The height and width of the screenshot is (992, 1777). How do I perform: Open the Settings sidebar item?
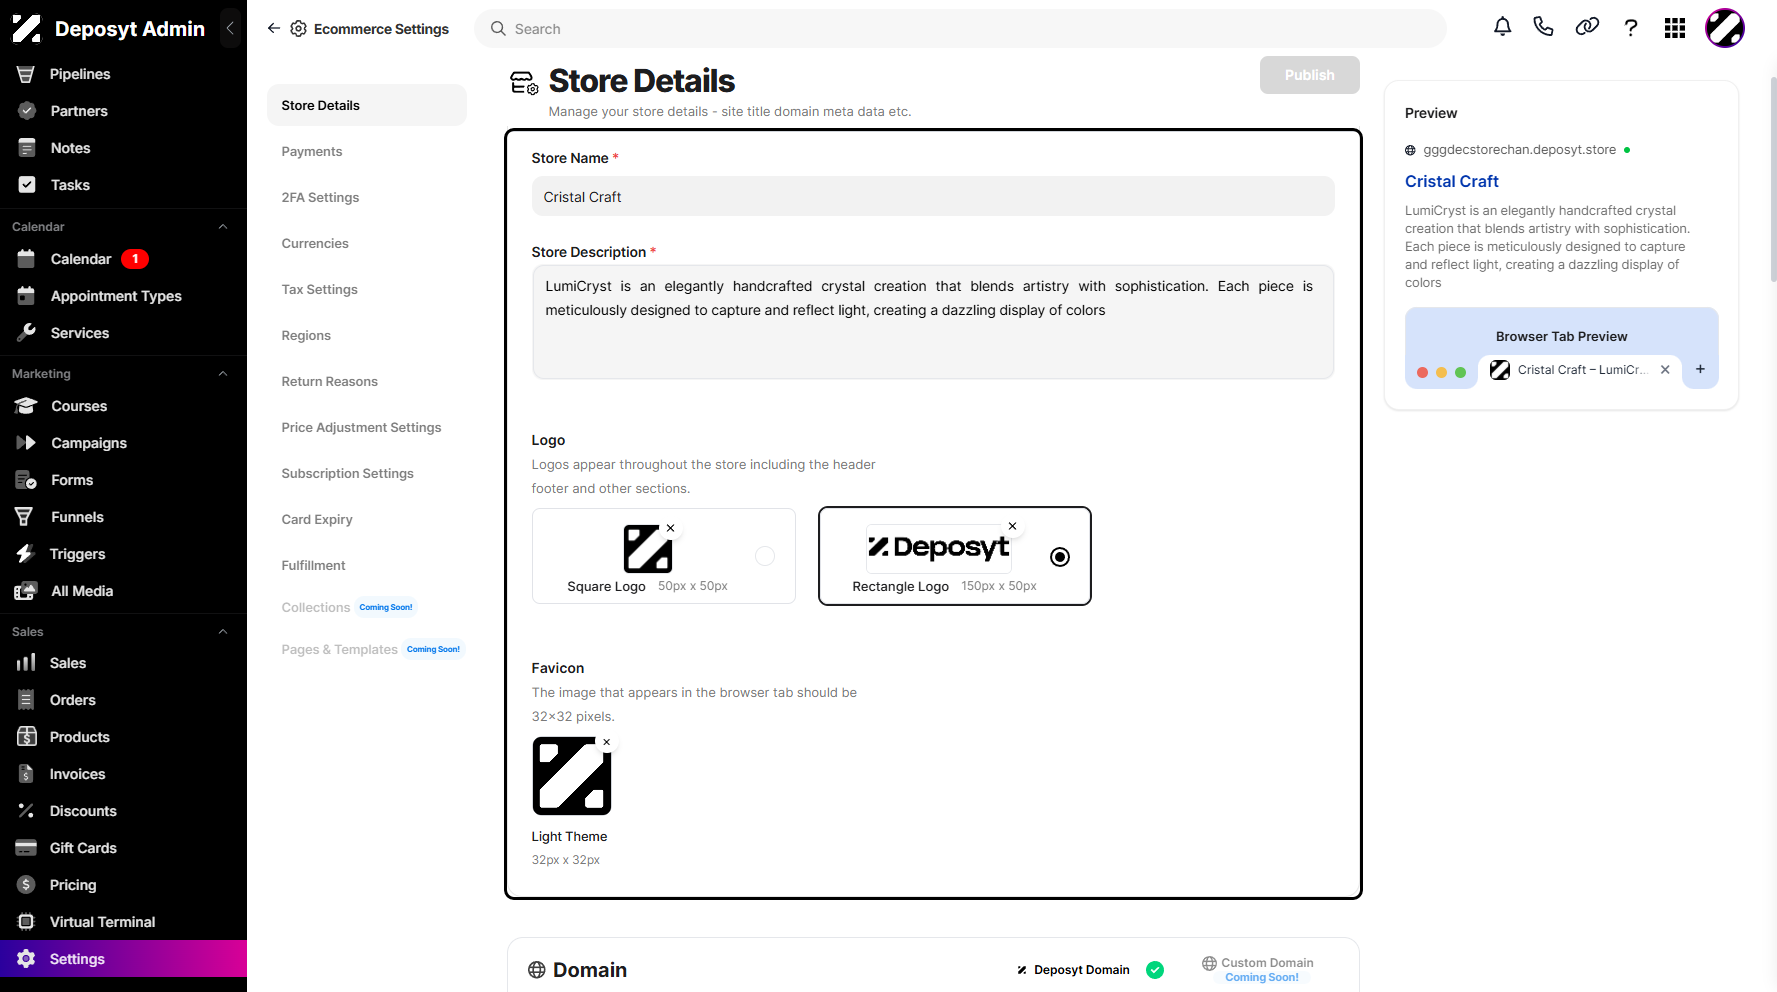[x=123, y=959]
